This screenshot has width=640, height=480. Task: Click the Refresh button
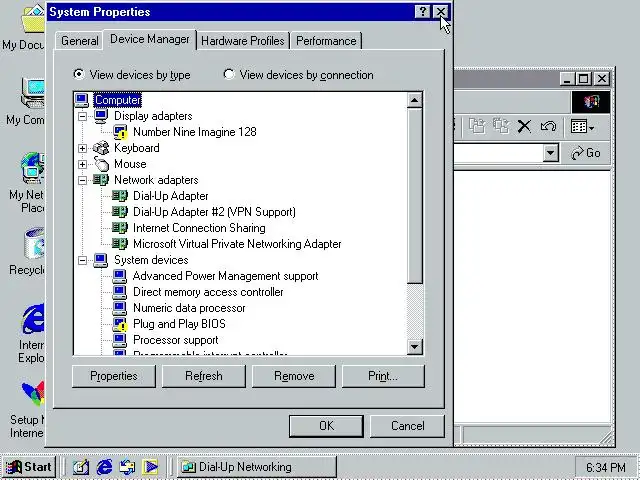[x=204, y=376]
